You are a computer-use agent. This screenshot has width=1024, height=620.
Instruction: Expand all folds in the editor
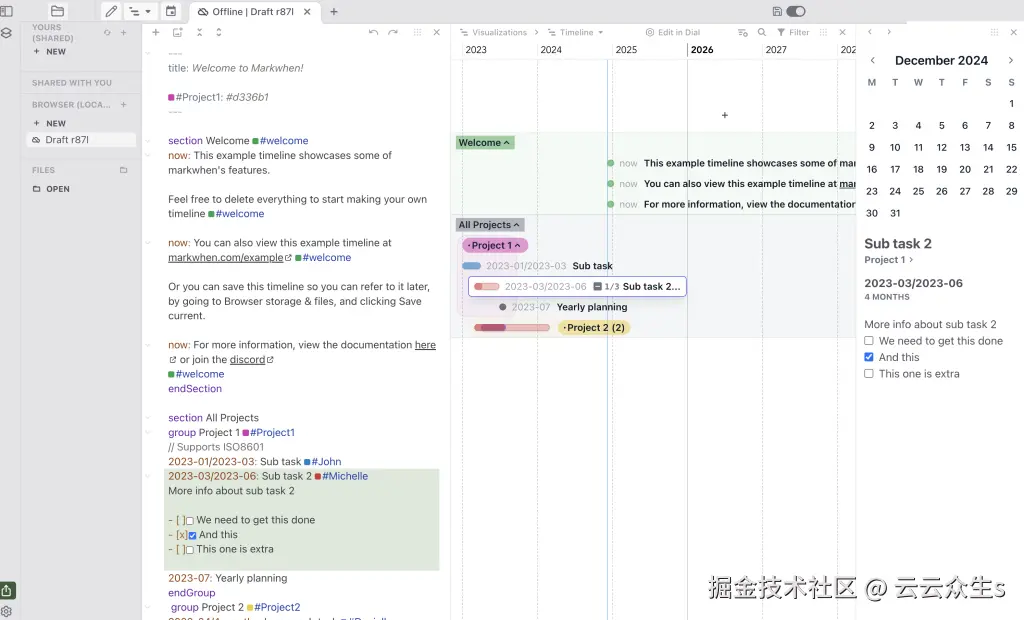coord(218,32)
